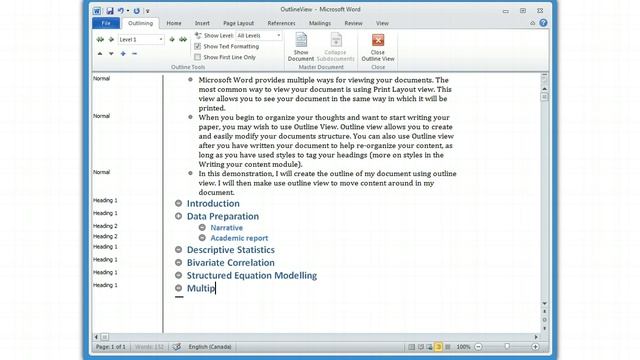Switch to the Review tab
The image size is (640, 360).
353,23
